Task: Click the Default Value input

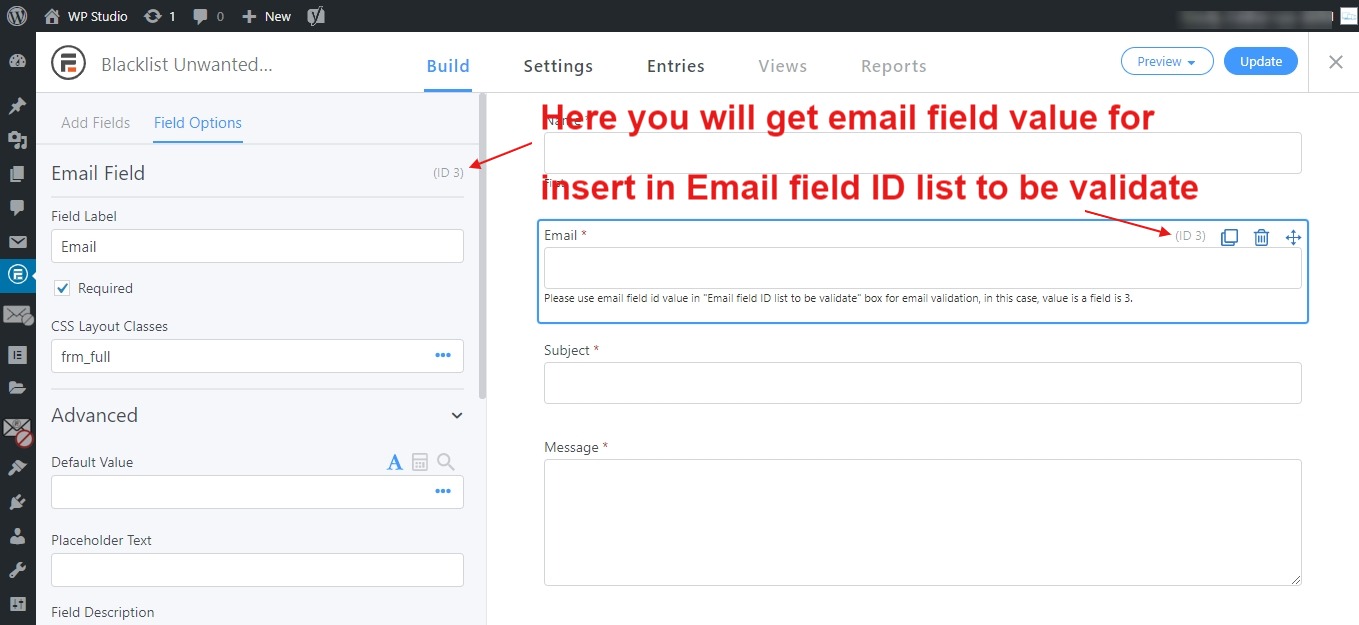Action: 257,492
